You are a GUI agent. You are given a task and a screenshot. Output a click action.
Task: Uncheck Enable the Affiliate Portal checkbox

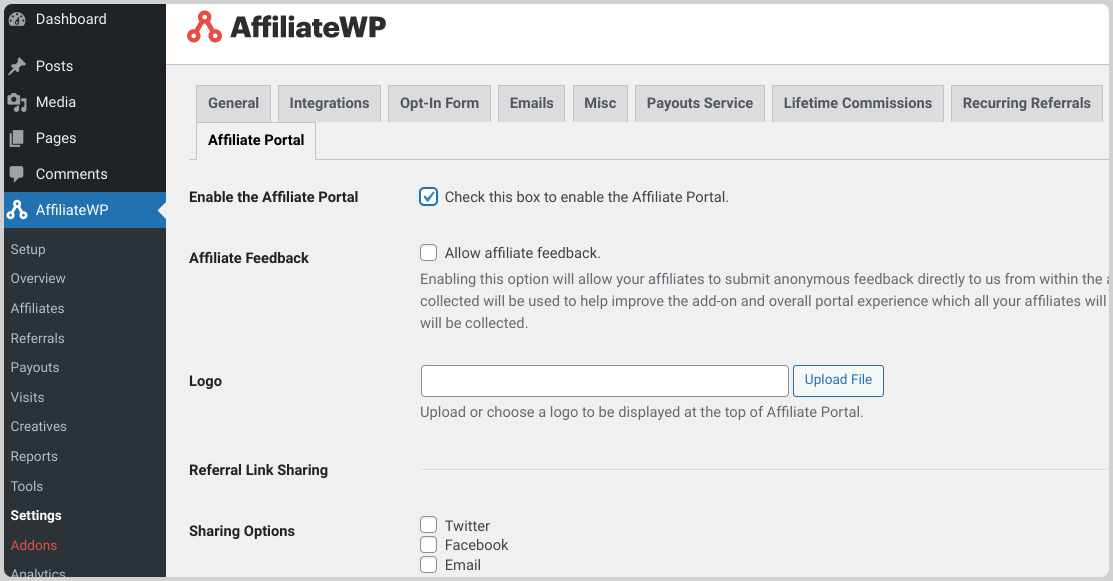(428, 197)
